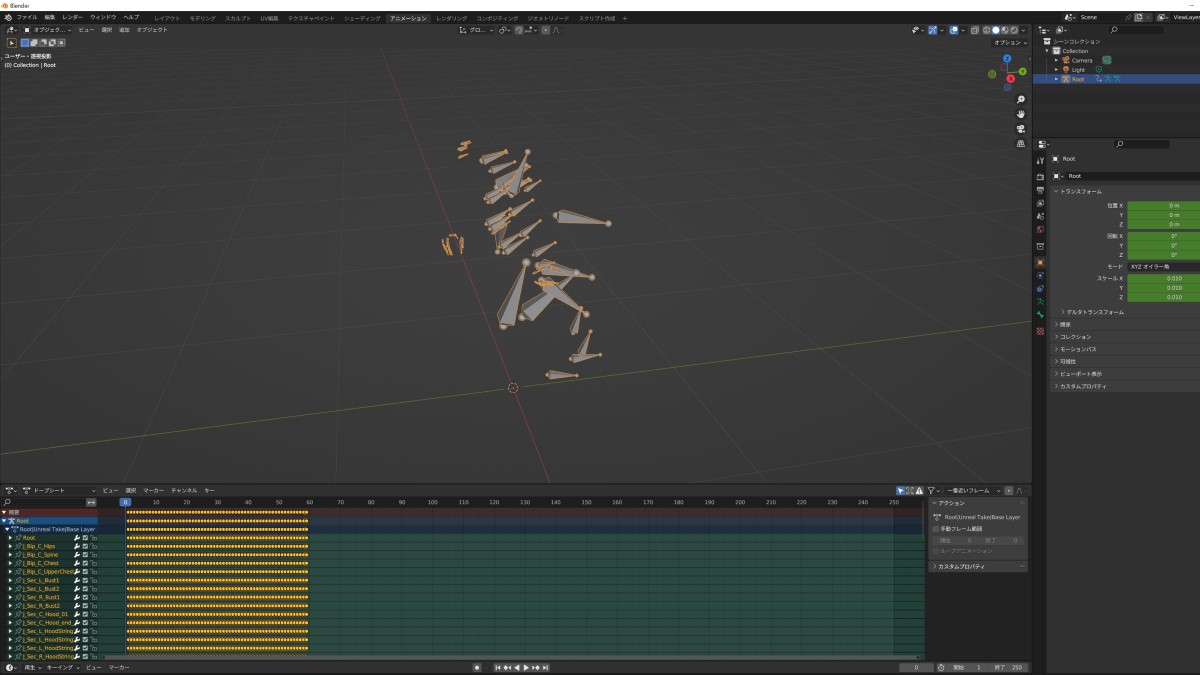Open the Bone Constraints (checker) properties tab icon
The image size is (1200, 675).
click(1040, 330)
